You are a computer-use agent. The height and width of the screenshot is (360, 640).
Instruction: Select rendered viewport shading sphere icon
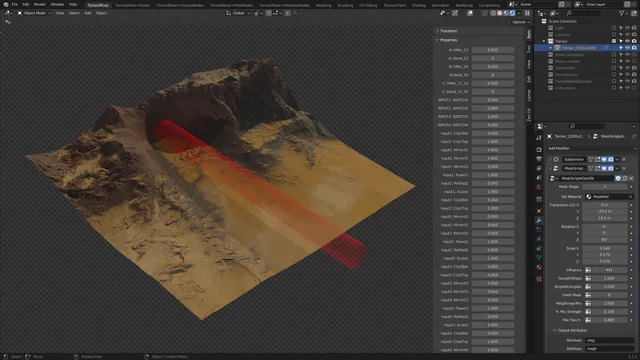(512, 13)
